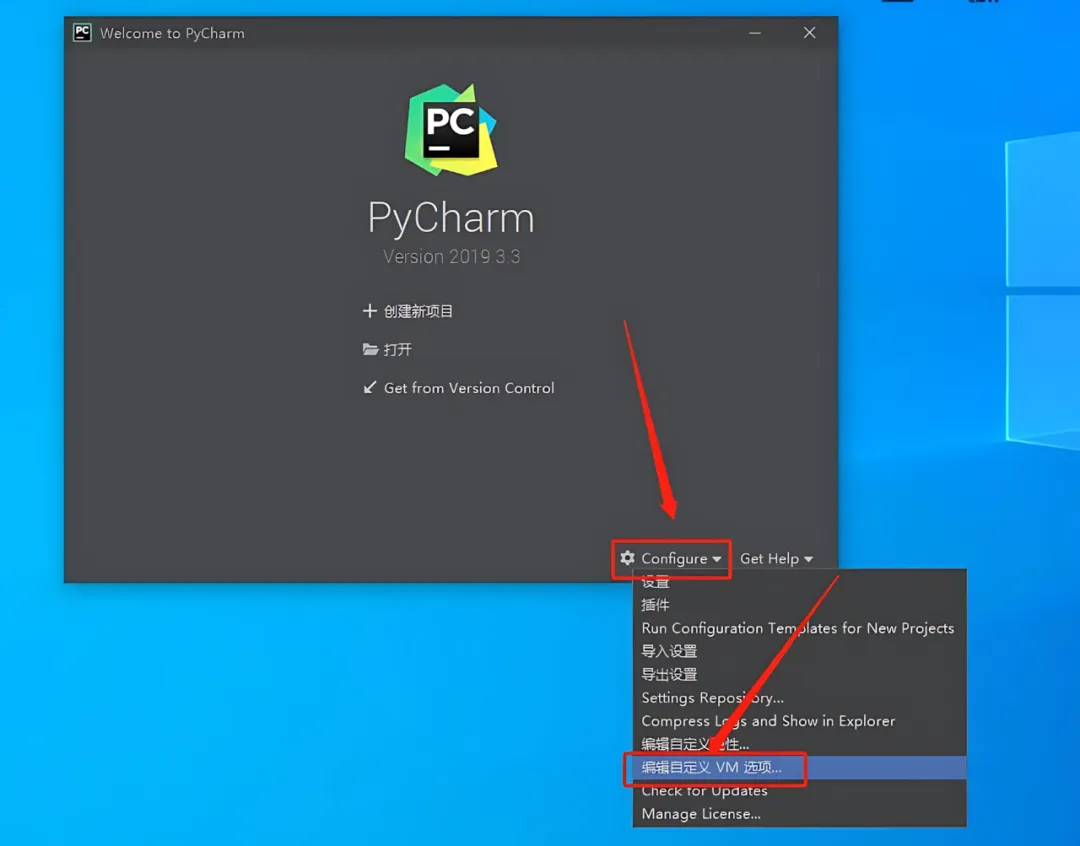
Task: Open Settings Repository menu entry
Action: click(799, 698)
